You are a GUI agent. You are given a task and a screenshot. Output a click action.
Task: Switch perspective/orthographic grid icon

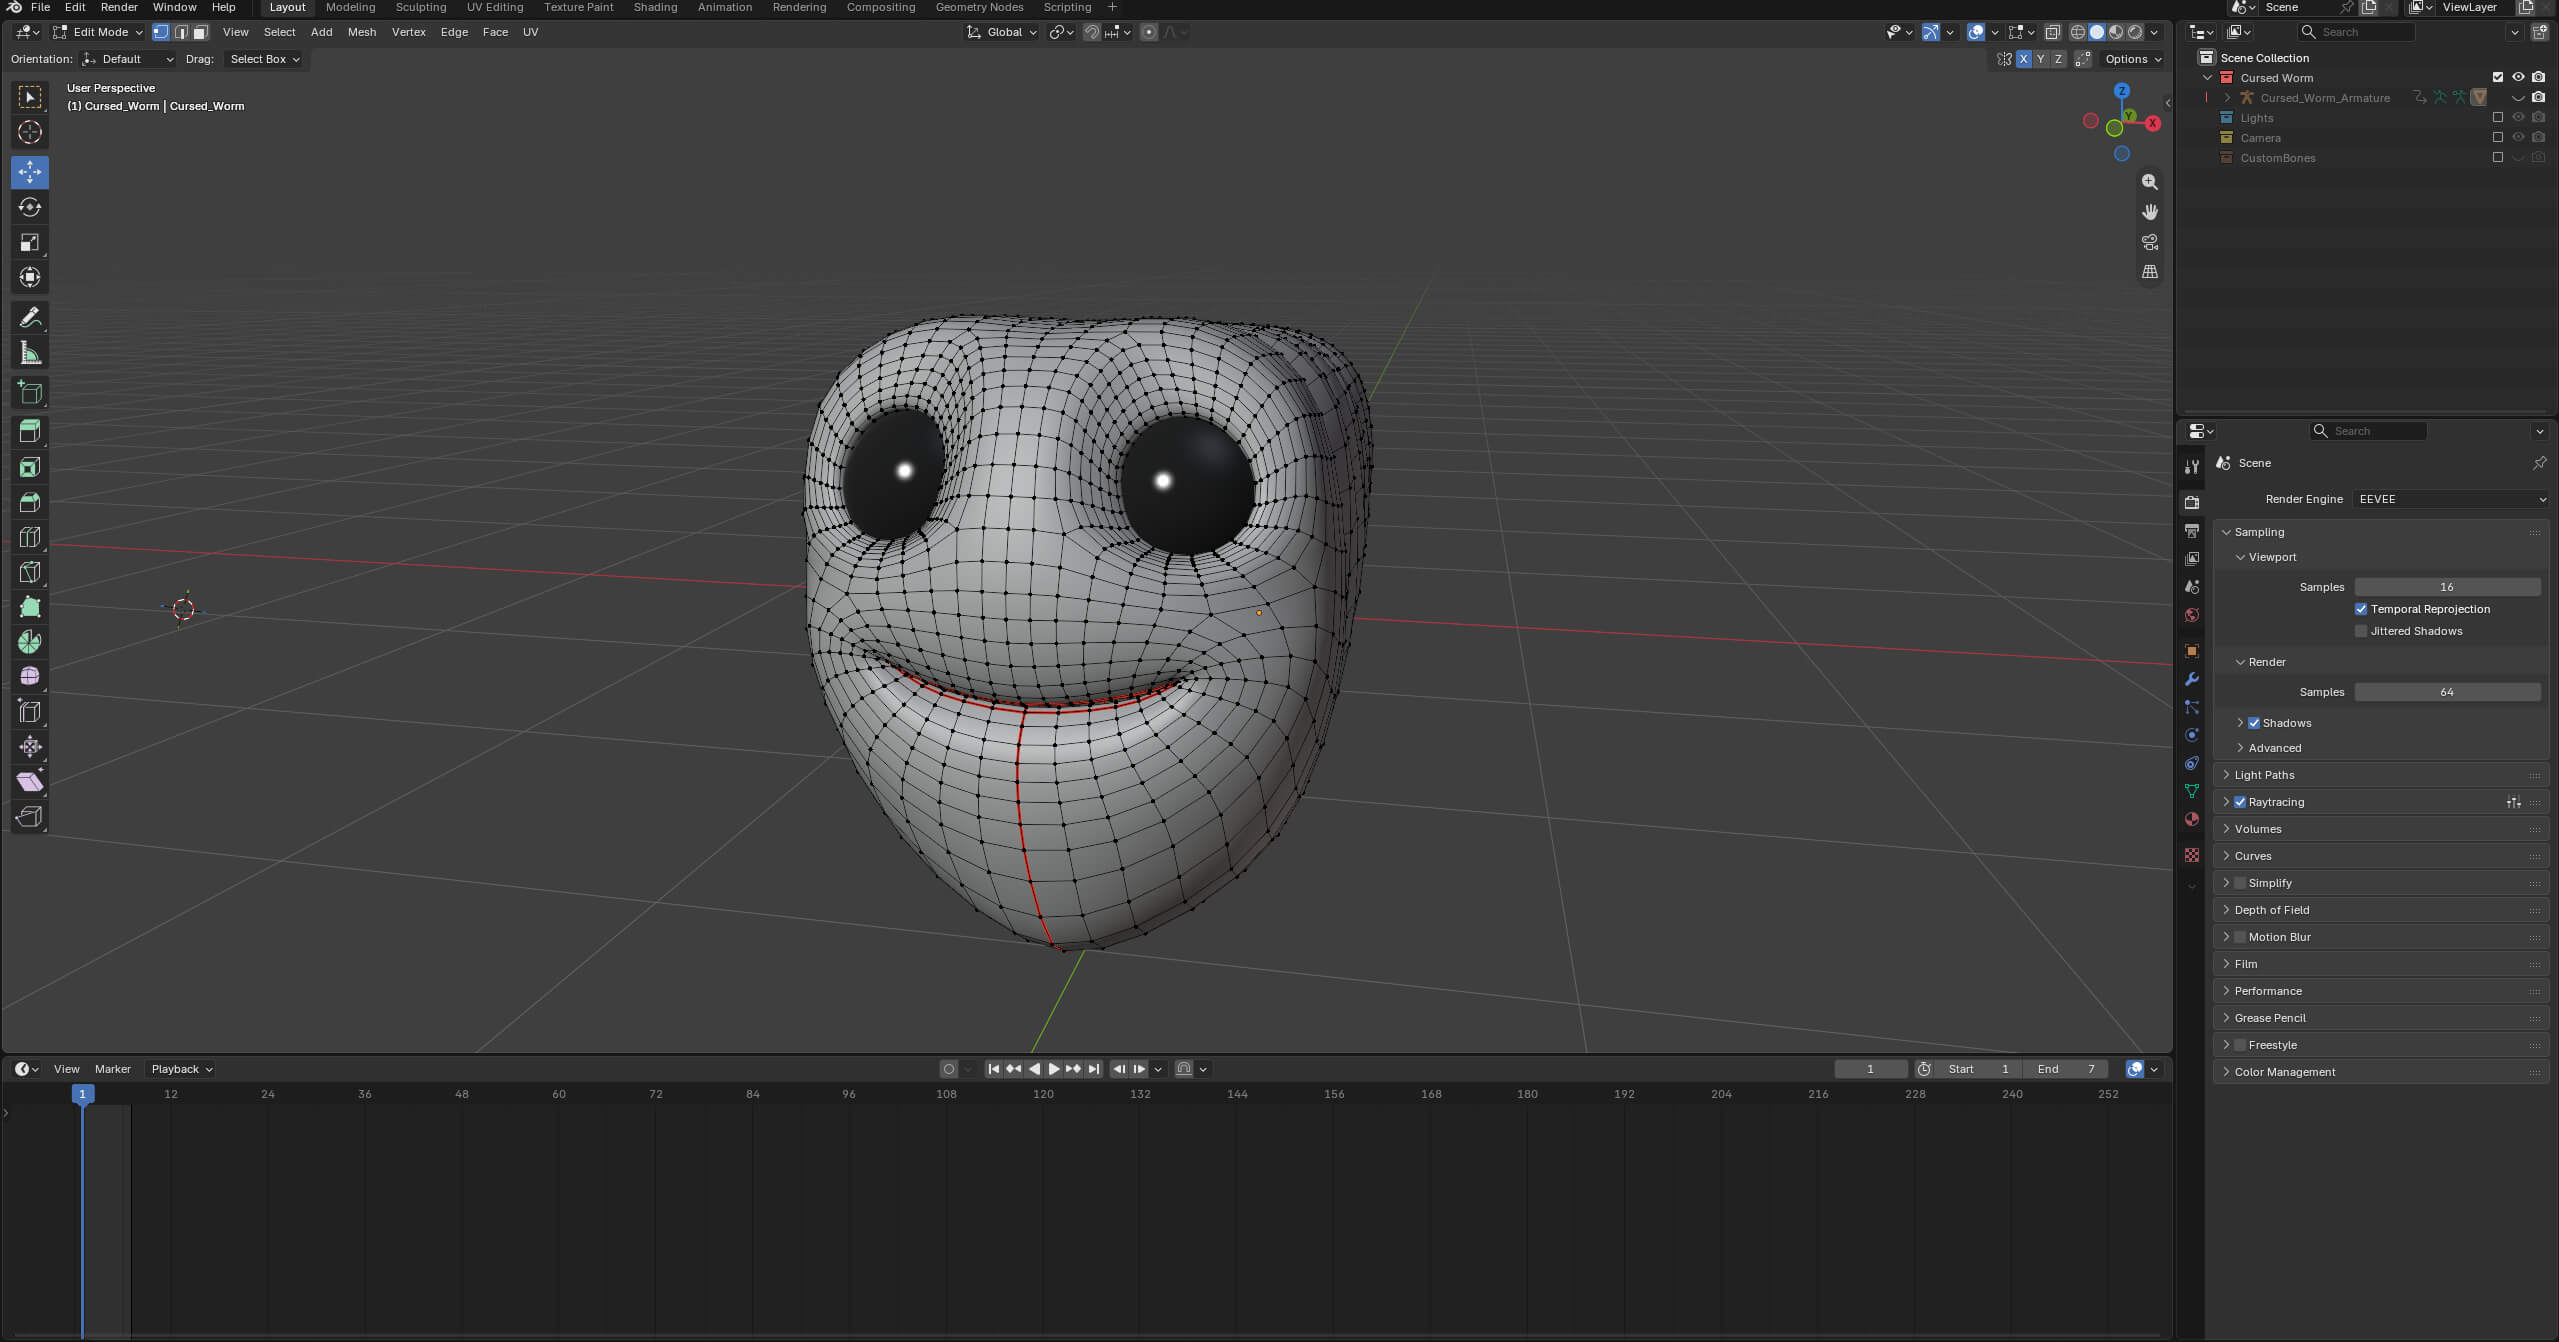2149,272
